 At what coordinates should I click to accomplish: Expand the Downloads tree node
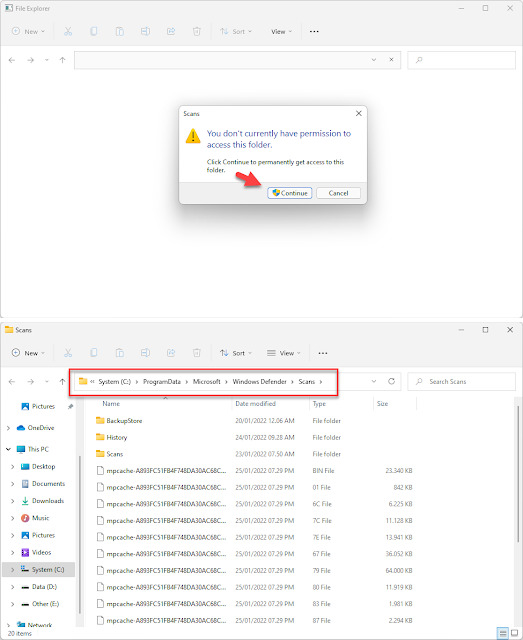(12, 501)
